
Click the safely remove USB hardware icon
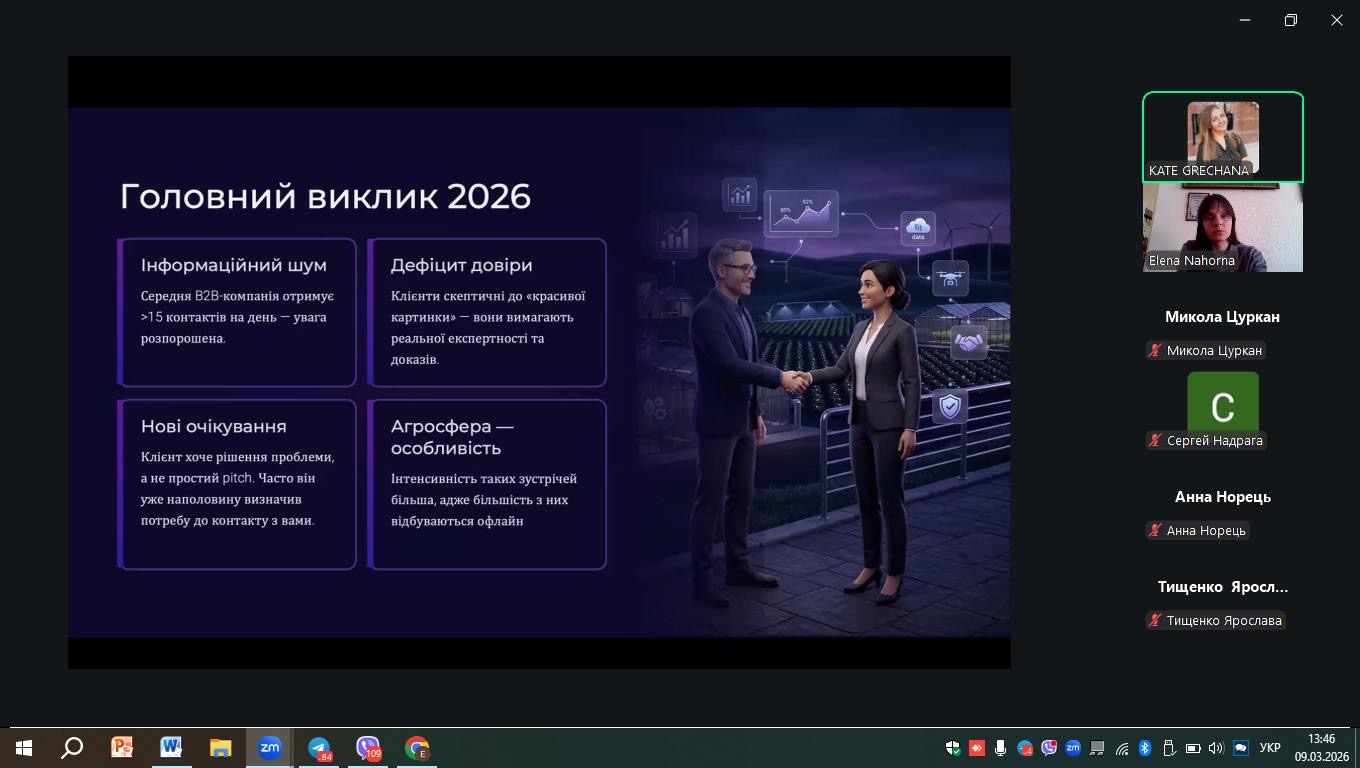coord(1169,748)
